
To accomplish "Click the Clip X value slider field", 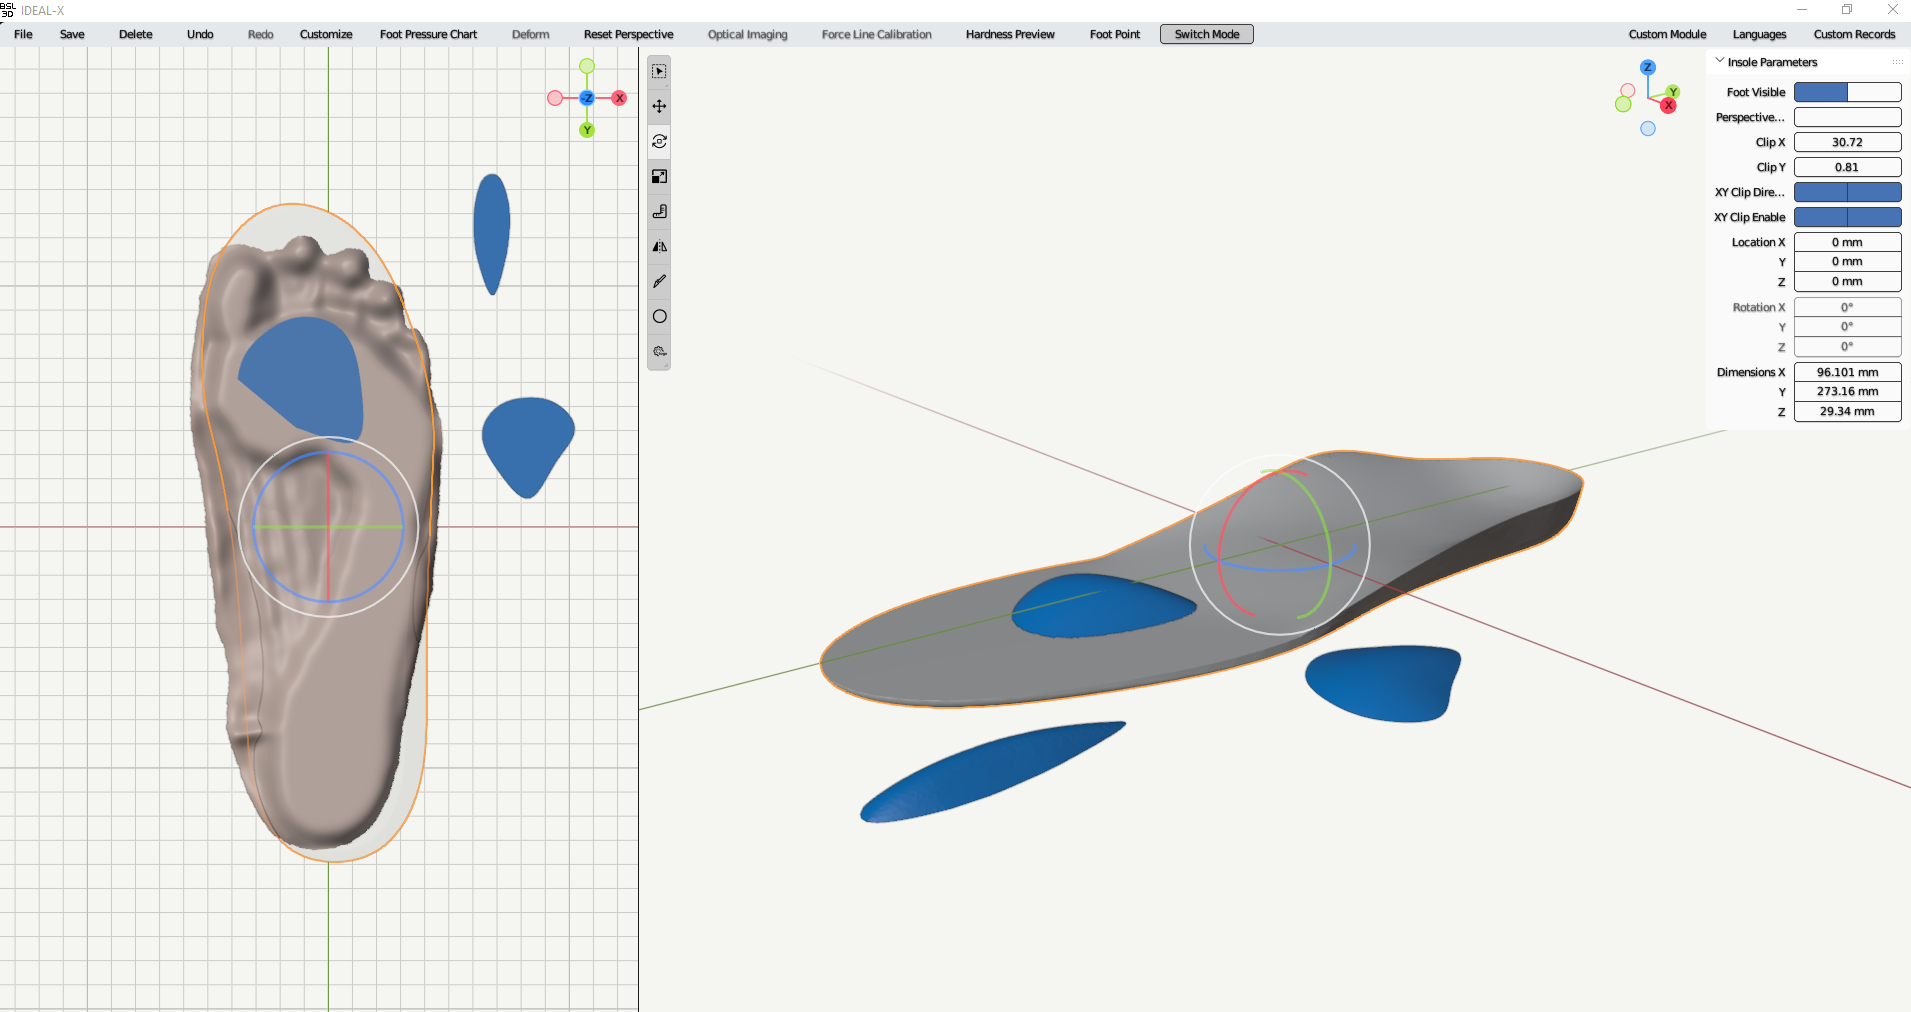I will coord(1846,142).
